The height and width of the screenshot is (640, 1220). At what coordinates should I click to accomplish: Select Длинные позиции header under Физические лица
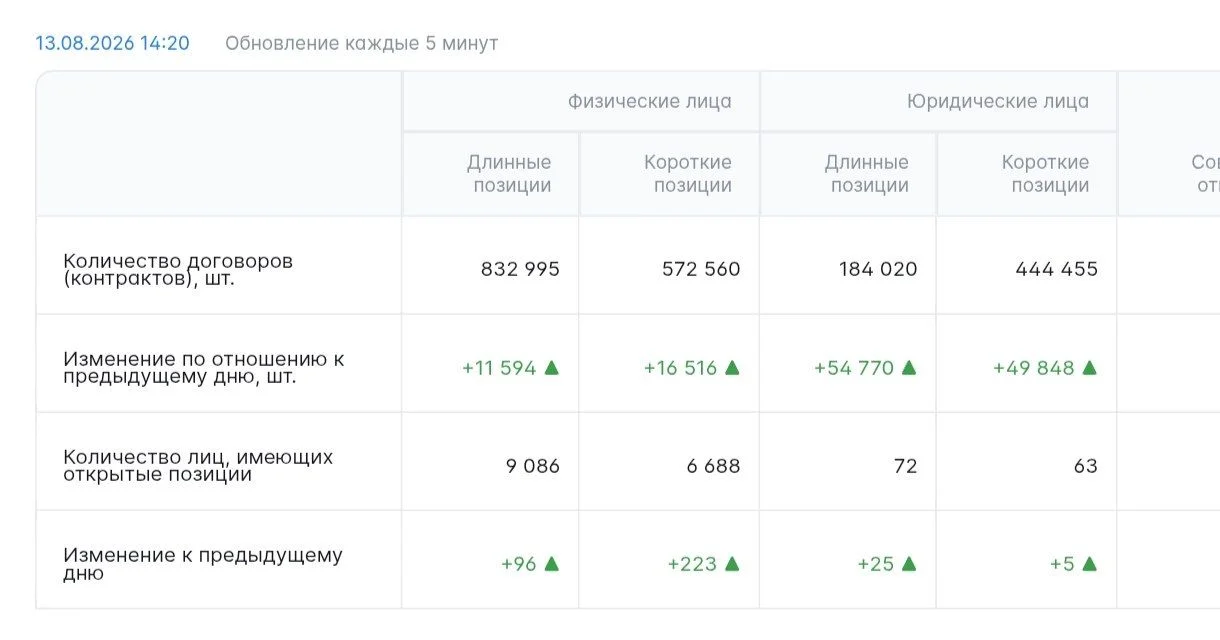click(509, 173)
